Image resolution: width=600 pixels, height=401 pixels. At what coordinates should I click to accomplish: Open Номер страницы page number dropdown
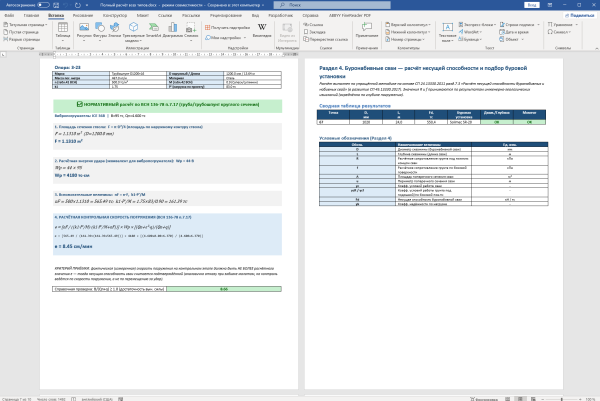(x=405, y=39)
